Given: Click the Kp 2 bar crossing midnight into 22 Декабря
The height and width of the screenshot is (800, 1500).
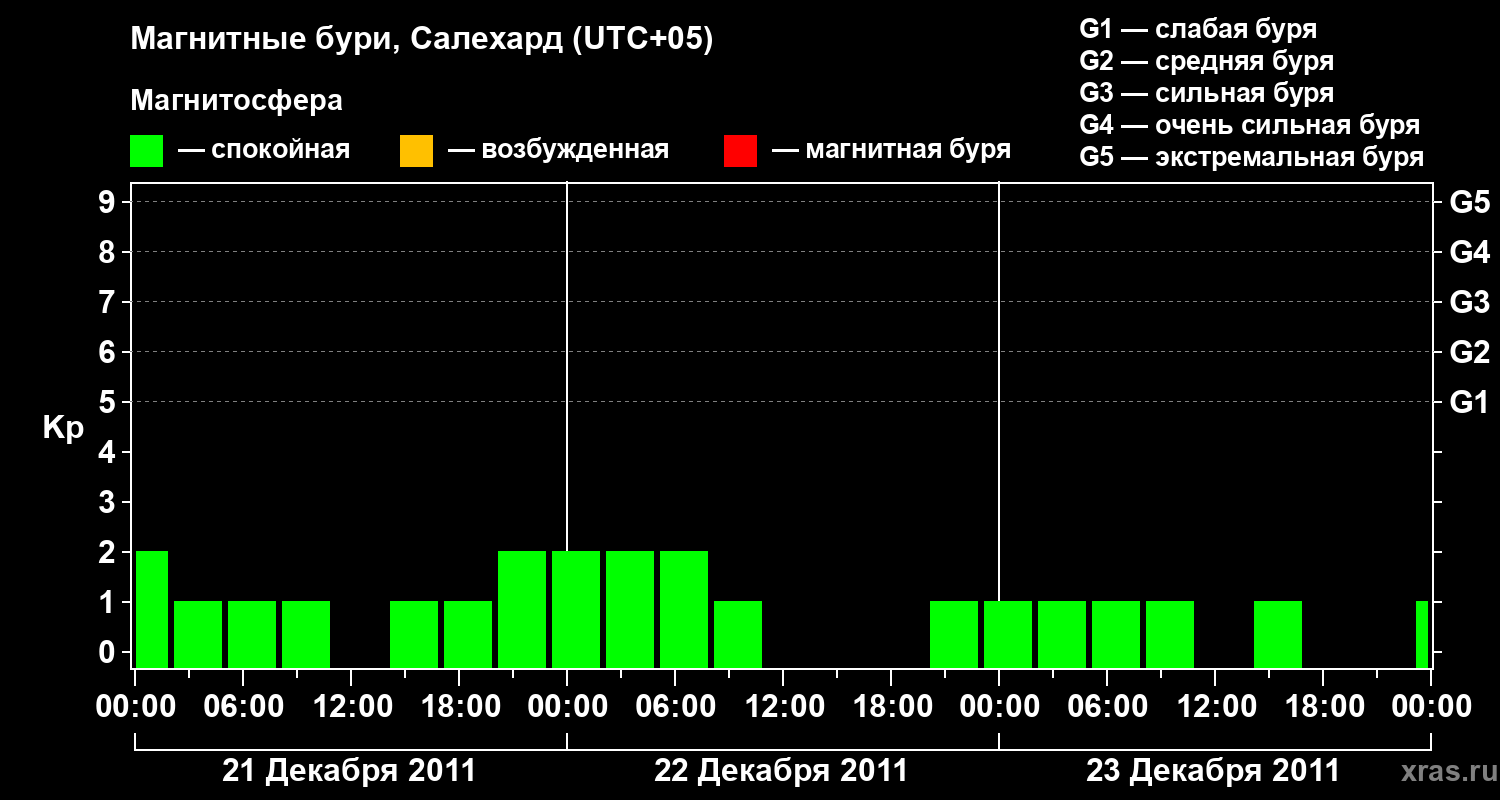Looking at the screenshot, I should point(576,609).
